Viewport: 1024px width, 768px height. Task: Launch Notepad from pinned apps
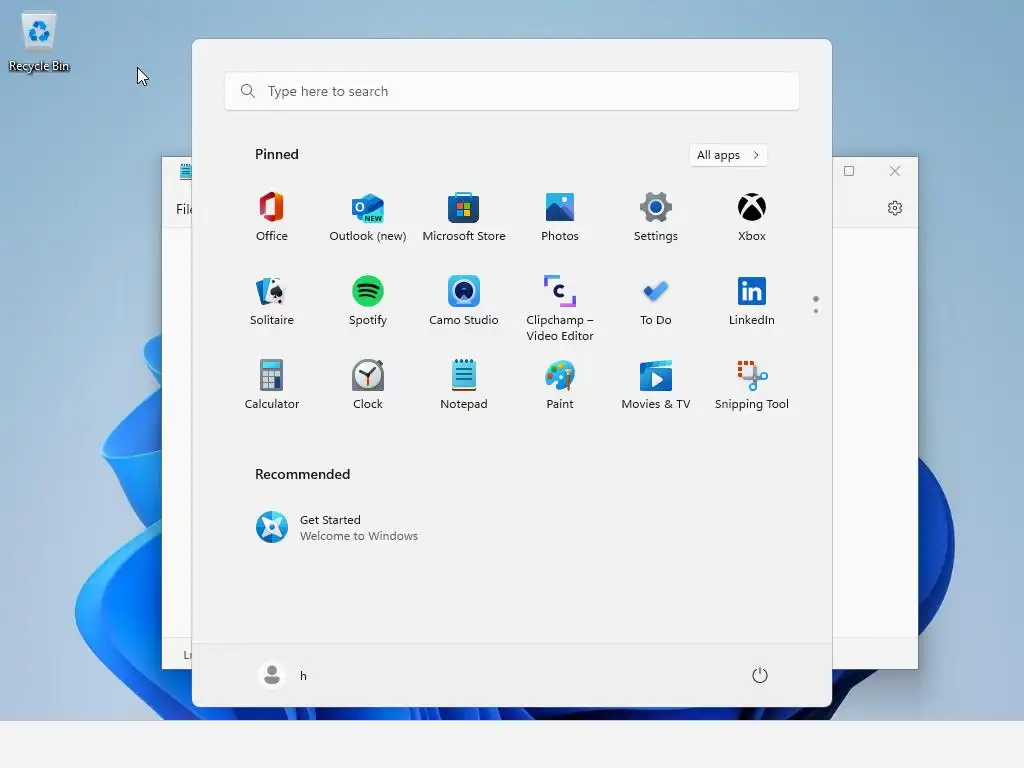(464, 385)
